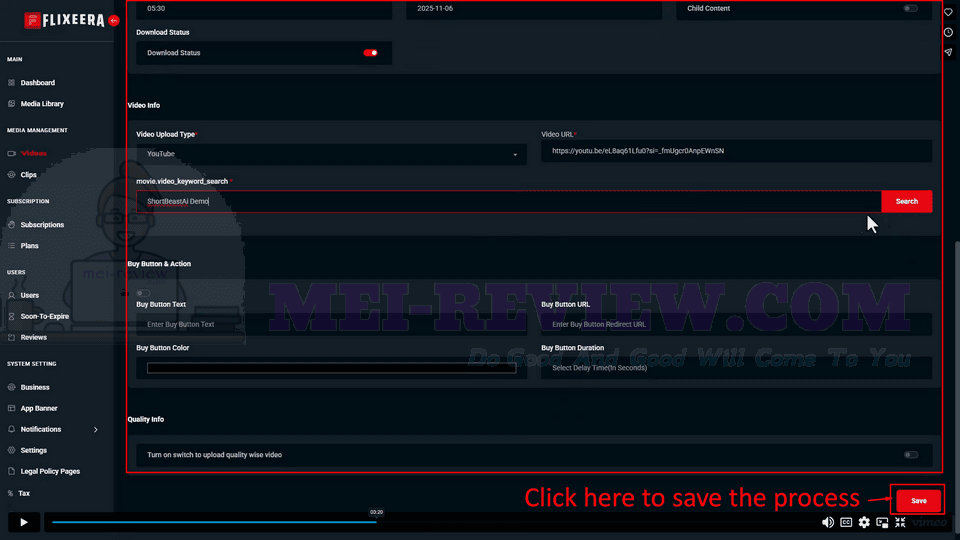This screenshot has height=540, width=960.
Task: Click the Notifications bell icon
Action: coord(11,429)
